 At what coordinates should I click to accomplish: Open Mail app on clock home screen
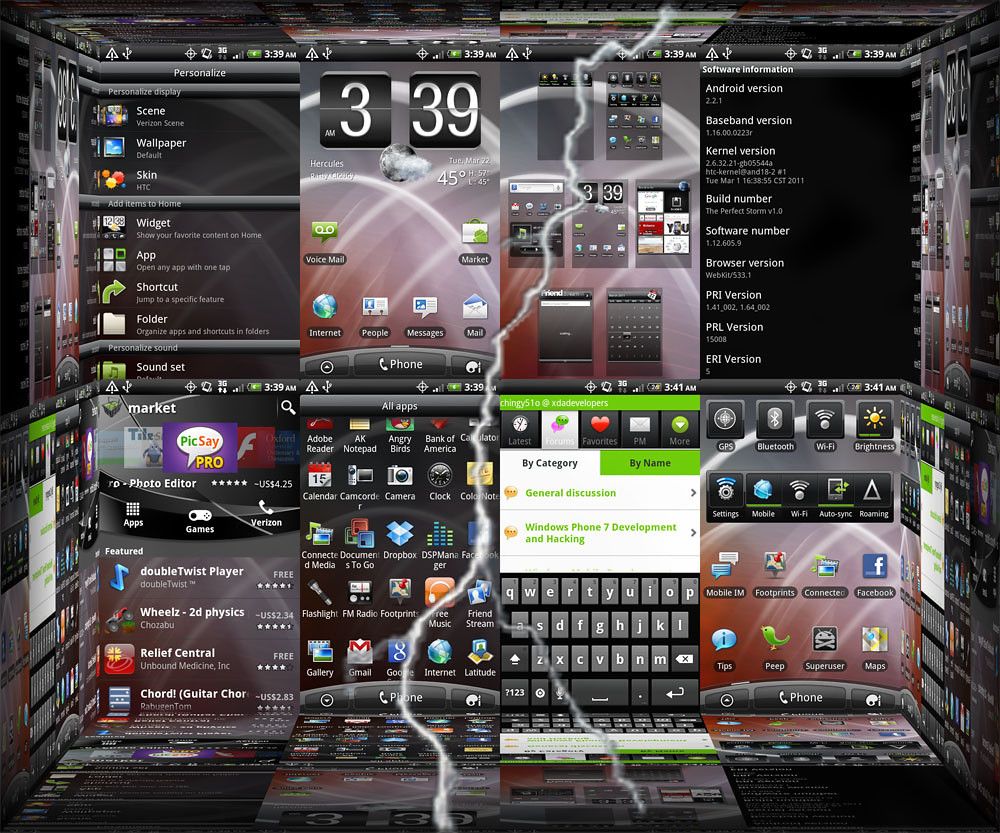[474, 316]
